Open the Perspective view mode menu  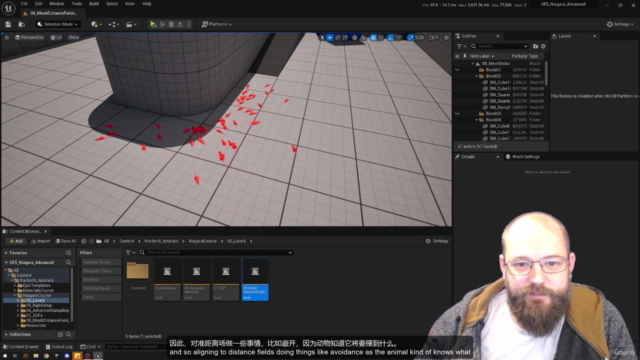pyautogui.click(x=29, y=38)
